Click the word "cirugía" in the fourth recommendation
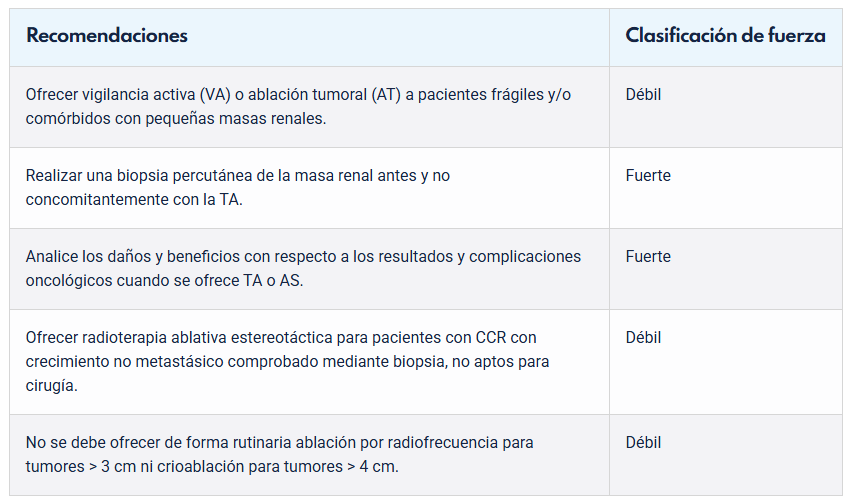Image resolution: width=850 pixels, height=497 pixels. click(53, 385)
